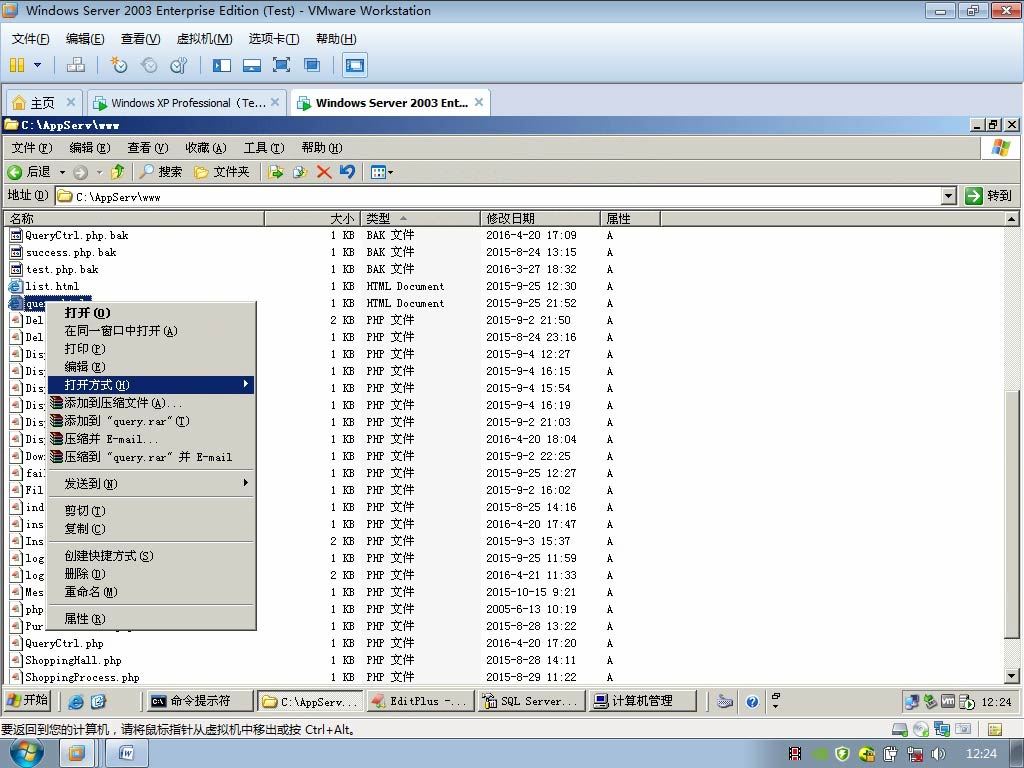Click the file list scroll-up arrow
The height and width of the screenshot is (768, 1024).
1011,219
